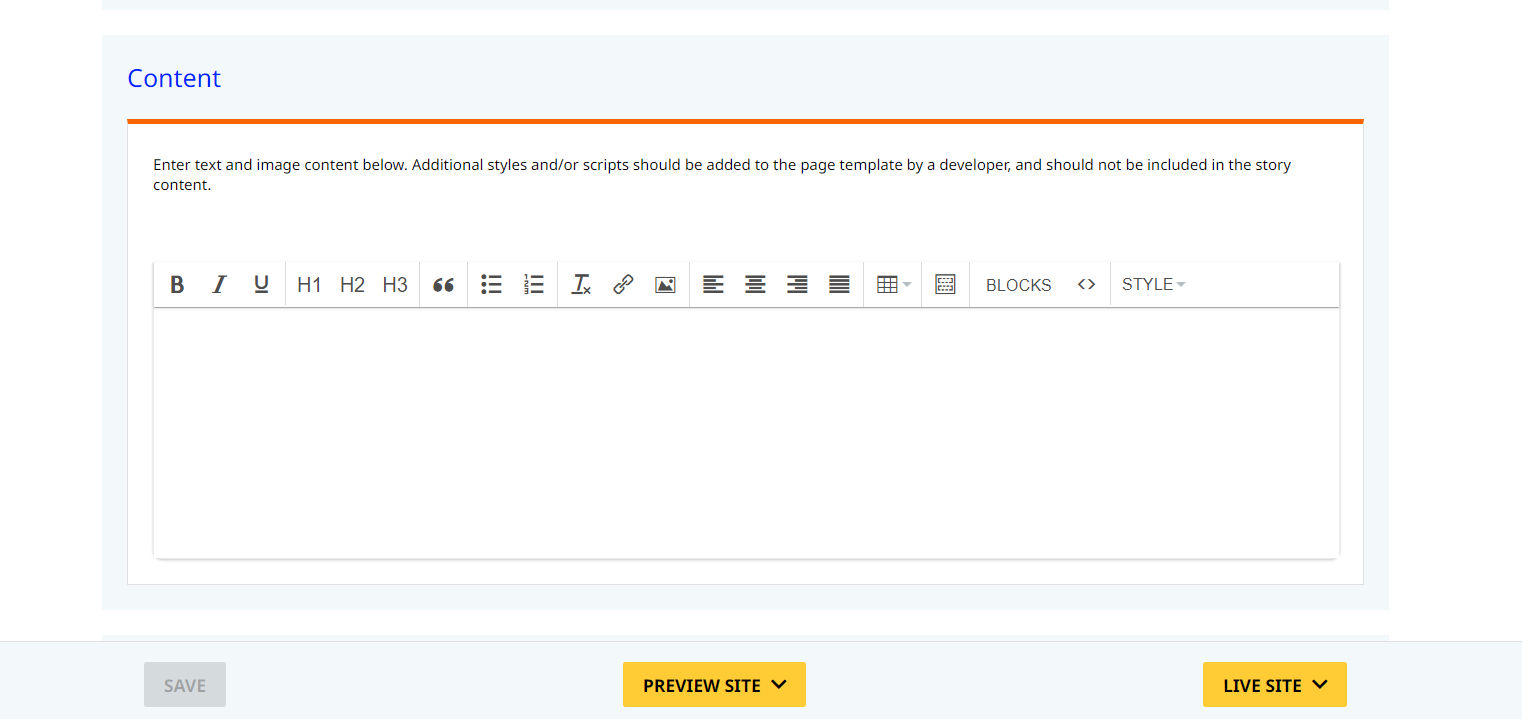Toggle bold formatting in the editor toolbar
The height and width of the screenshot is (719, 1522).
click(x=177, y=285)
